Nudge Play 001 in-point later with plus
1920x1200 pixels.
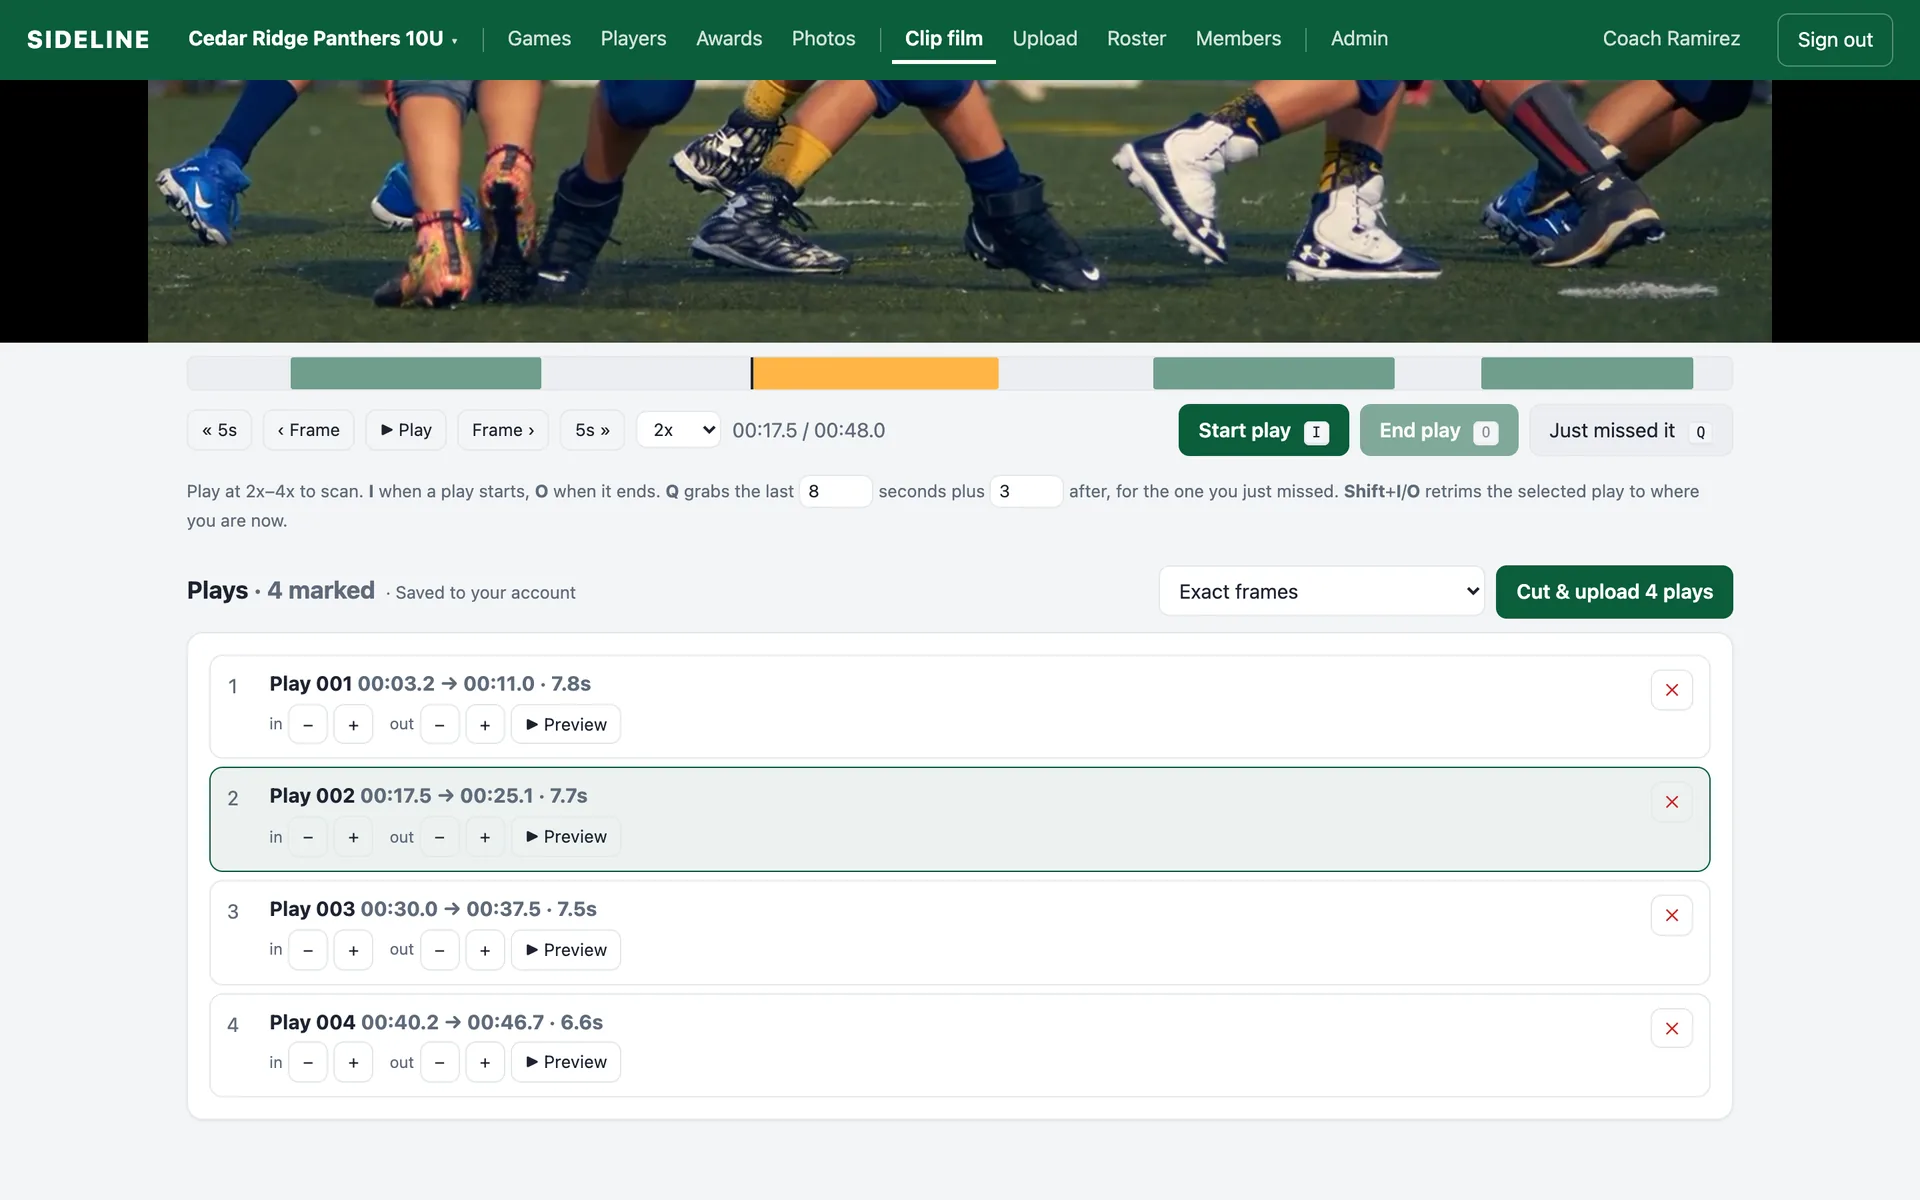click(x=353, y=724)
